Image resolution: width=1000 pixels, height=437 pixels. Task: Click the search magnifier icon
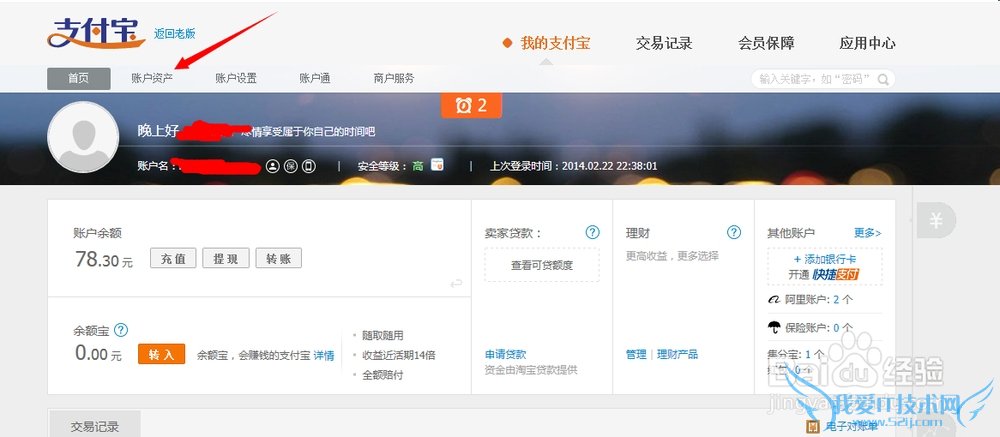click(x=883, y=79)
